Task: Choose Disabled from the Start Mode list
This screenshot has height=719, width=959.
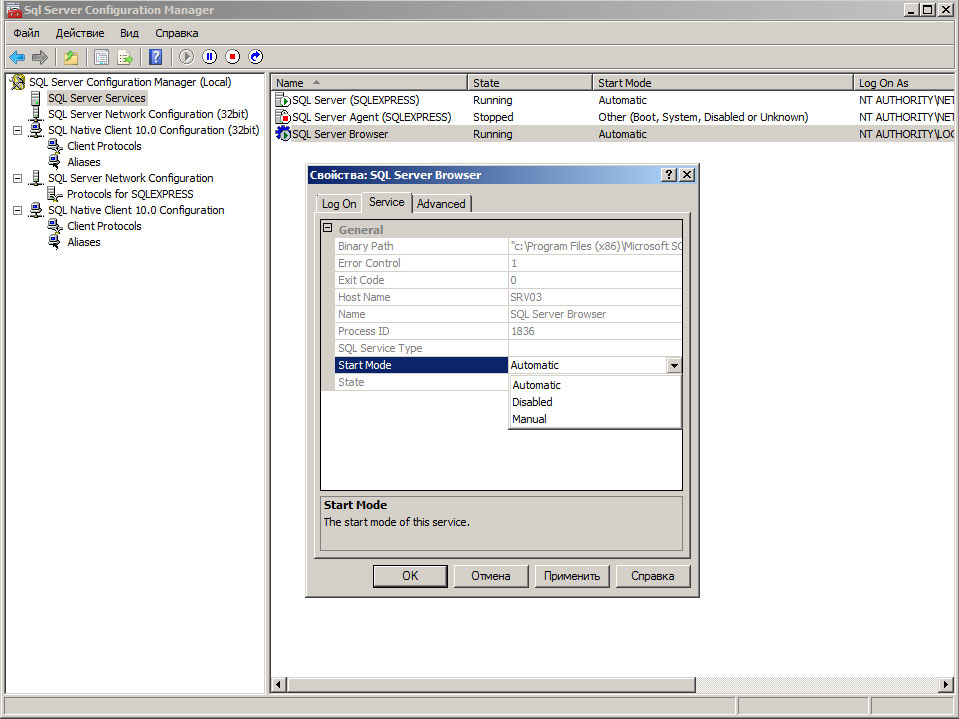Action: coord(532,402)
